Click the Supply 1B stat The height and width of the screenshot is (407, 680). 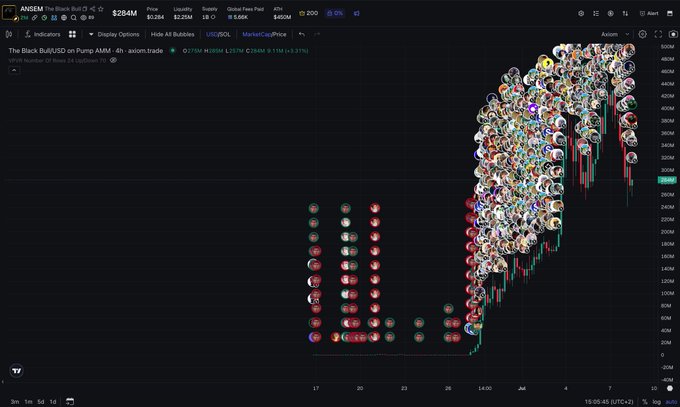[209, 13]
